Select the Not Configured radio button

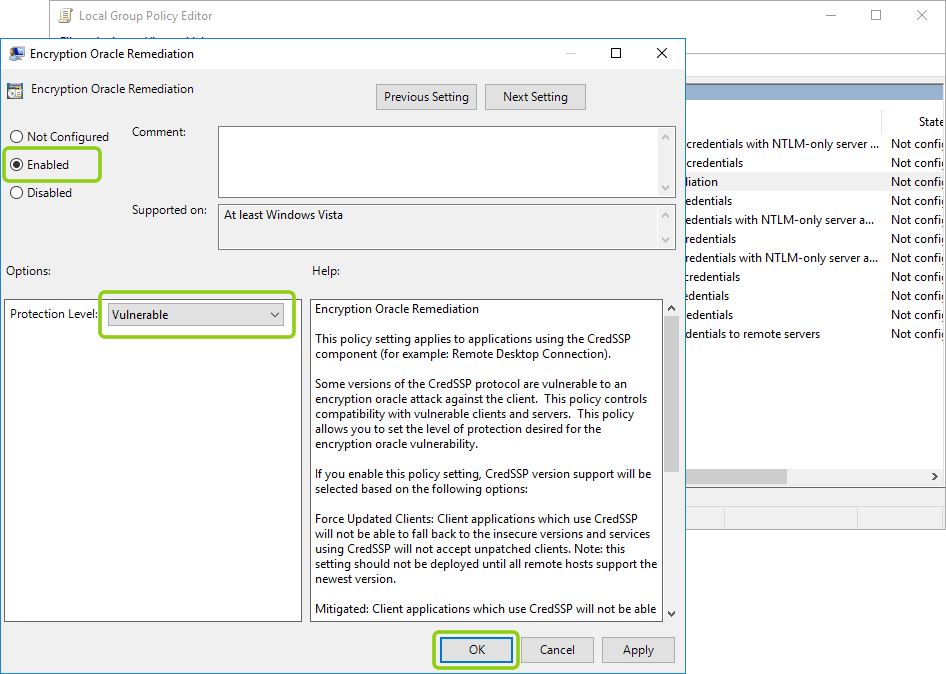coord(16,137)
